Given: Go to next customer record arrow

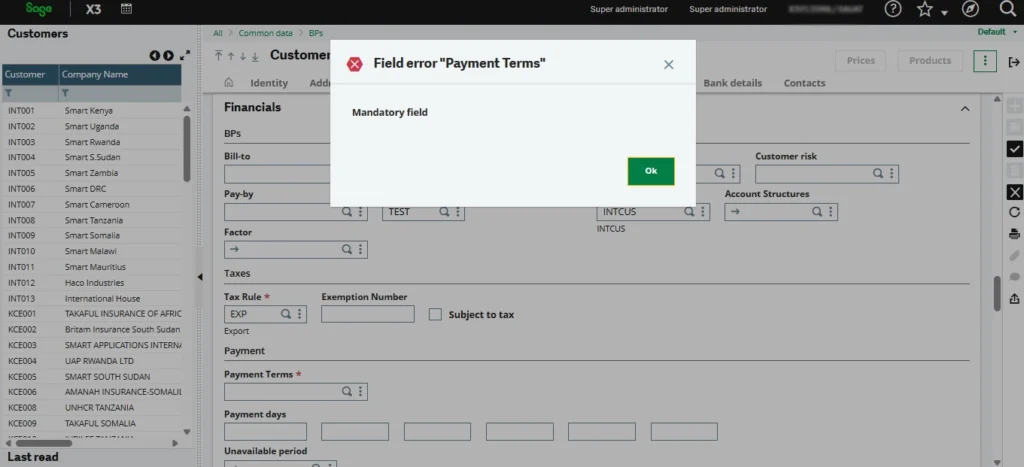Looking at the screenshot, I should pos(243,56).
